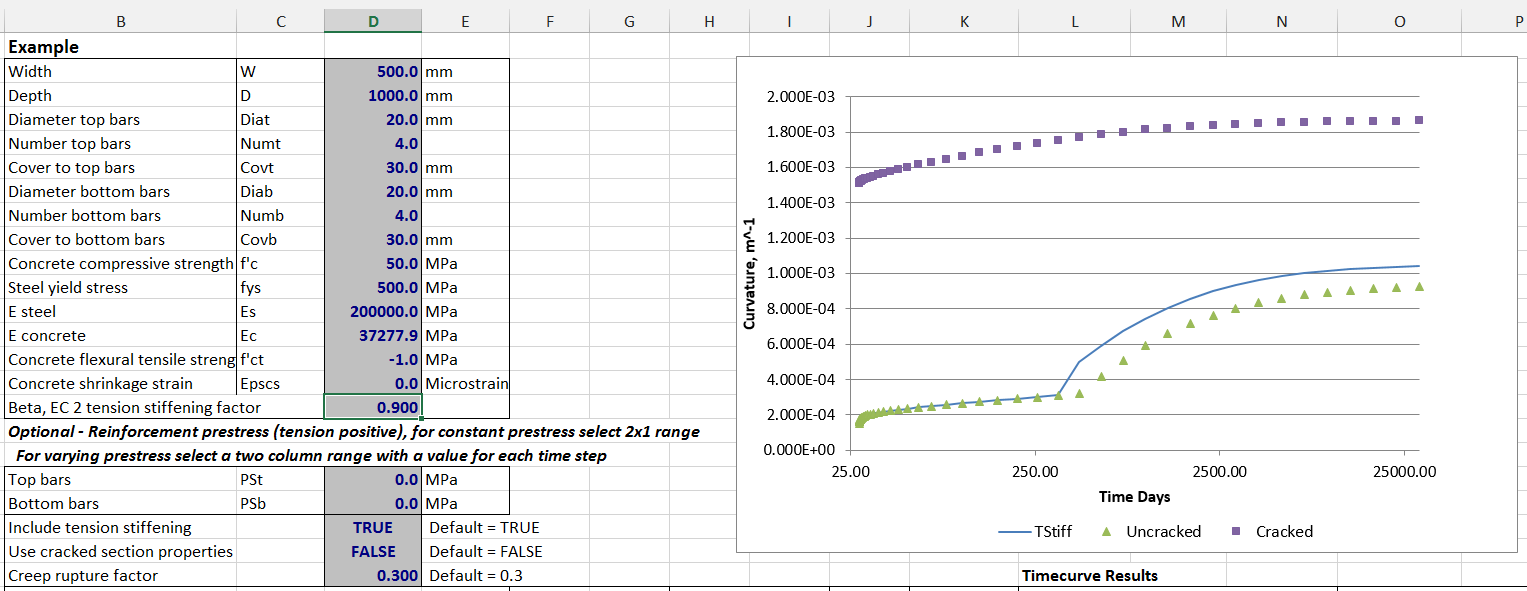Click Beta tension stiffening factor cell 0.900
This screenshot has height=591, width=1527.
(x=373, y=407)
